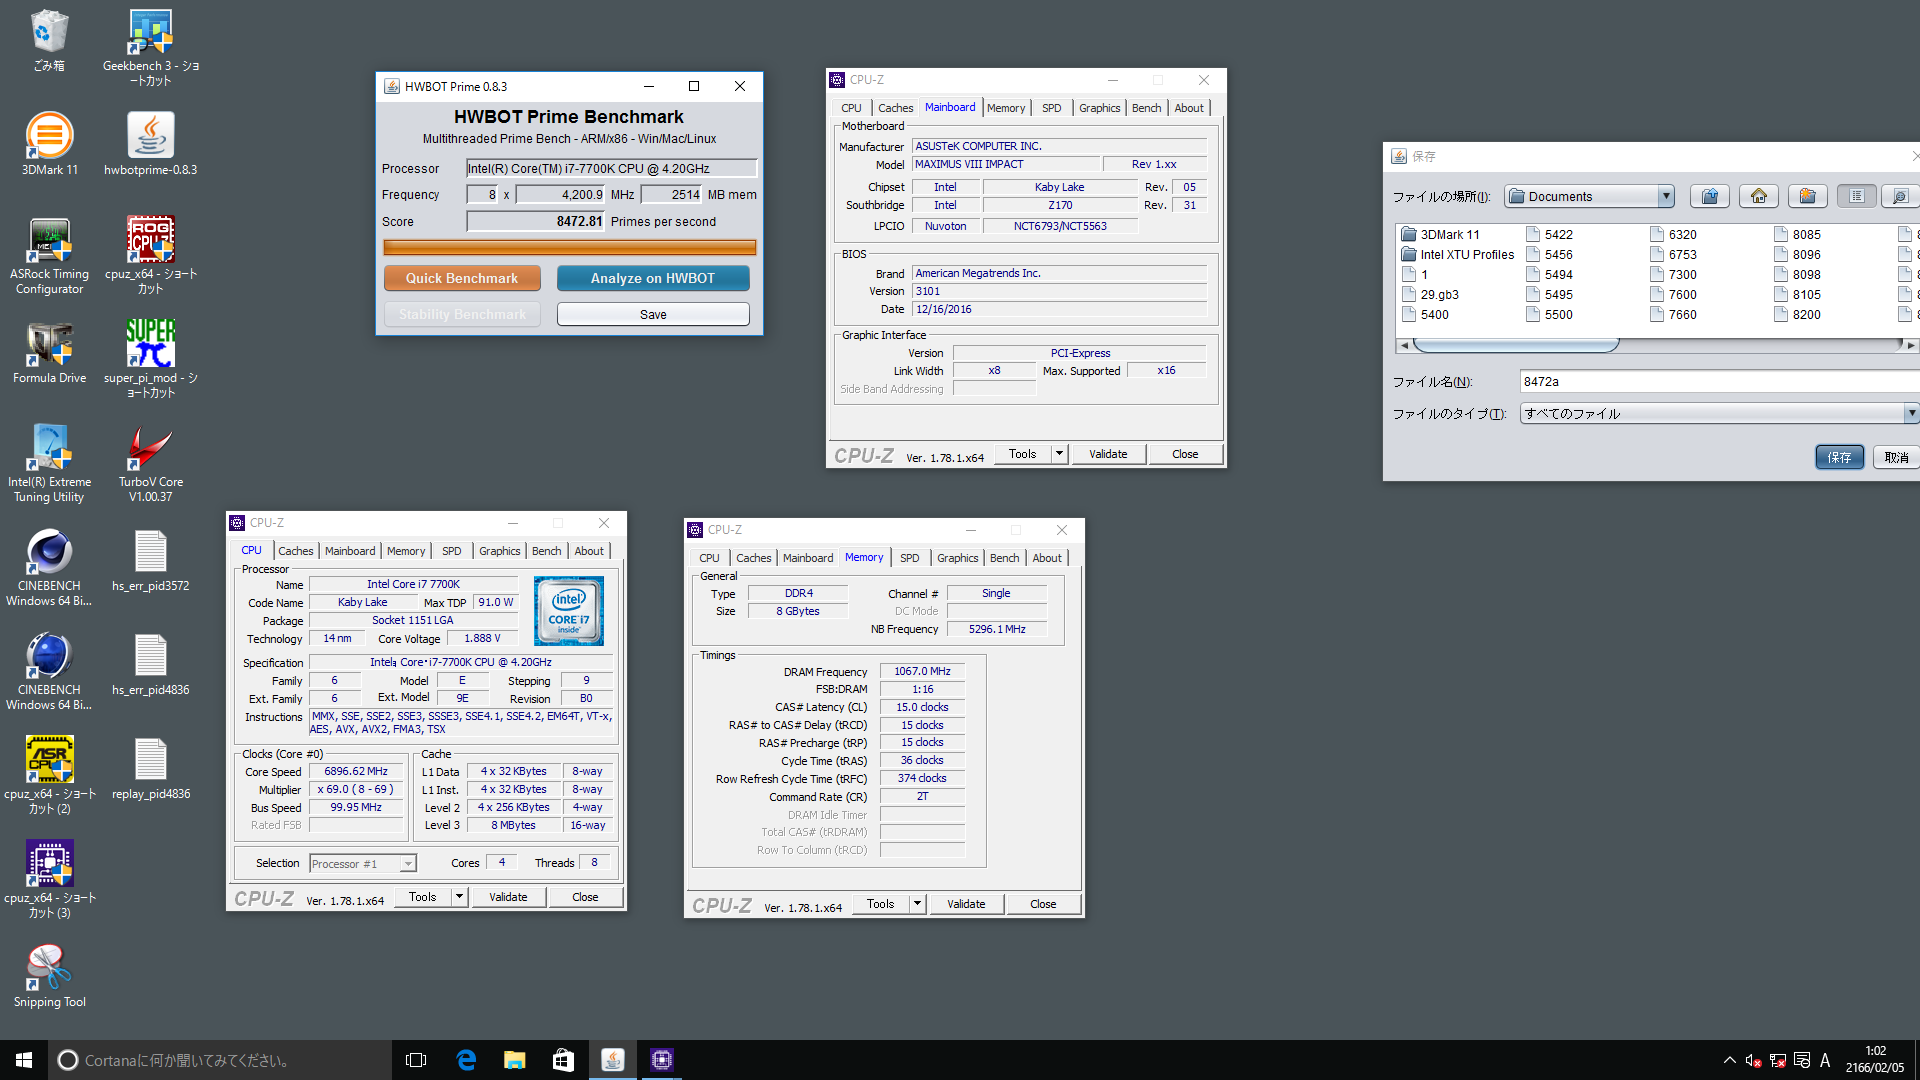This screenshot has width=1920, height=1080.
Task: Open the Windows Store taskbar icon
Action: pyautogui.click(x=564, y=1060)
